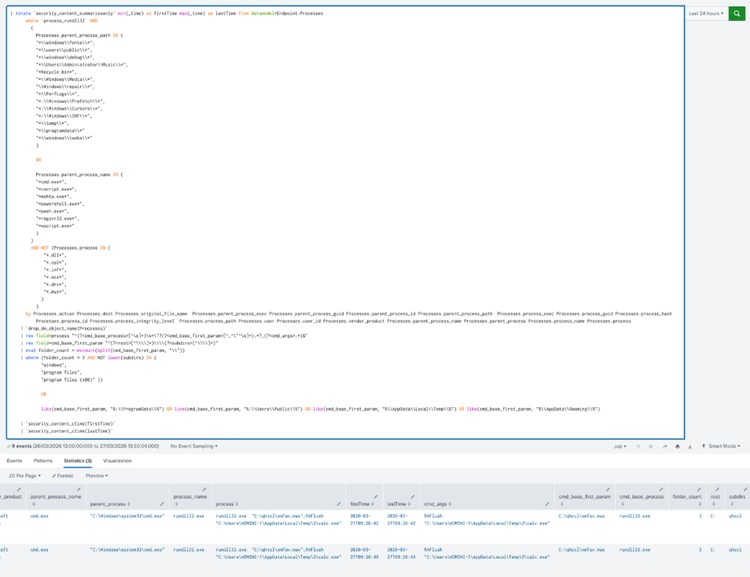Open the Visualization tab

point(117,461)
